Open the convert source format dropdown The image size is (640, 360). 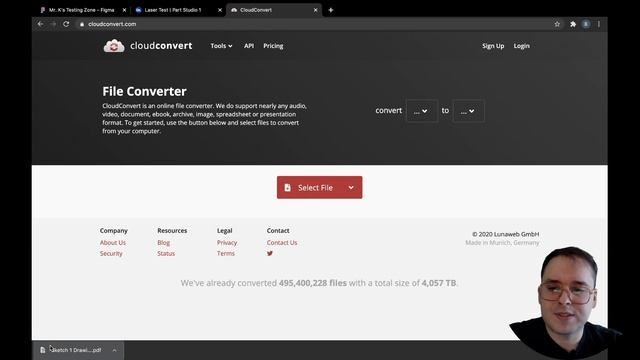point(422,111)
